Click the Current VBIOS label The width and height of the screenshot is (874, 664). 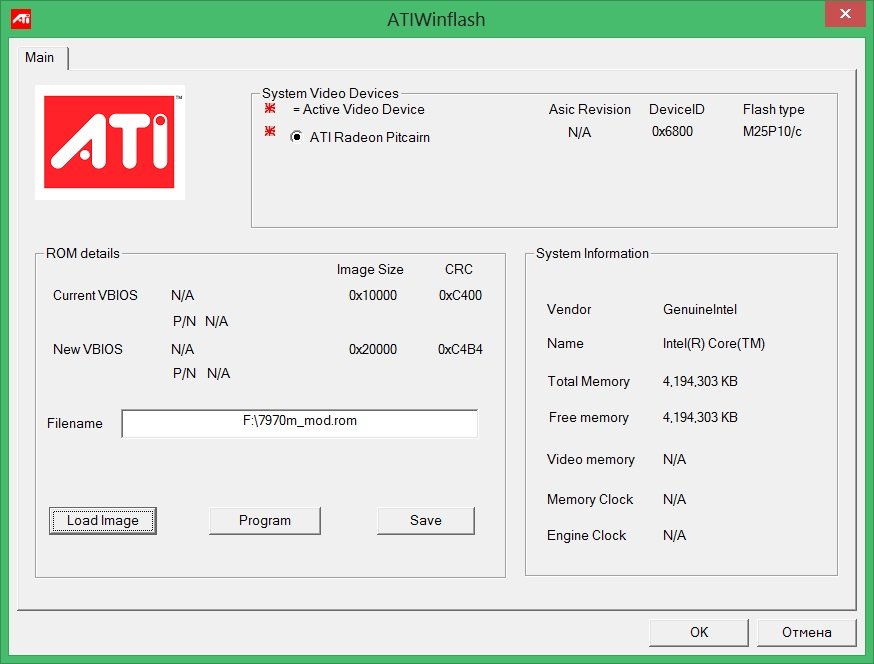[95, 295]
